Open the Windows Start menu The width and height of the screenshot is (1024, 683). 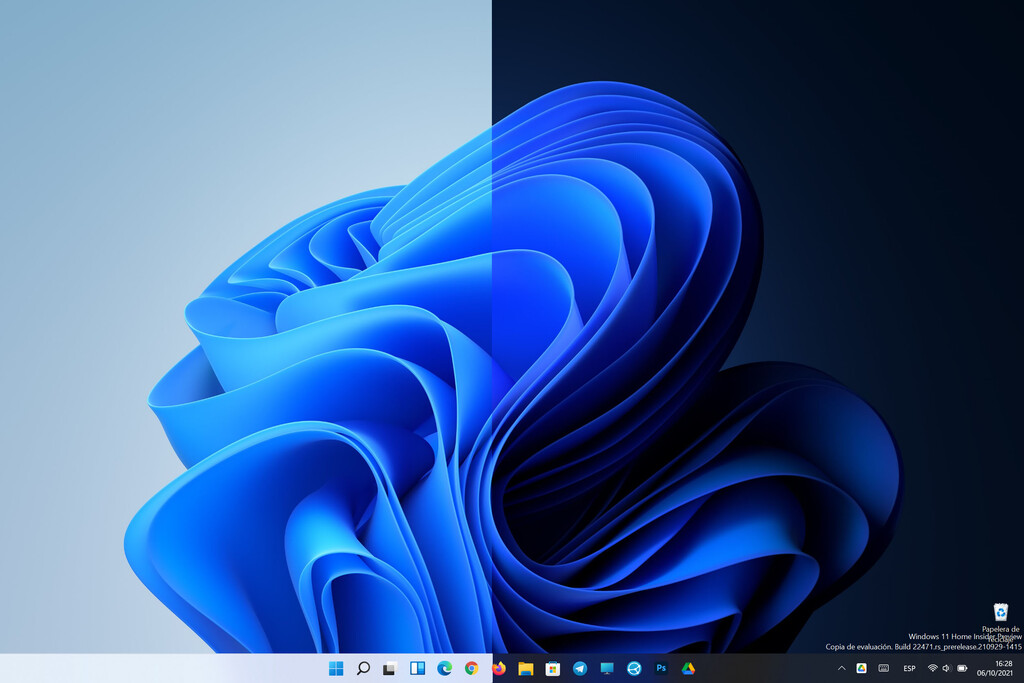[x=336, y=668]
